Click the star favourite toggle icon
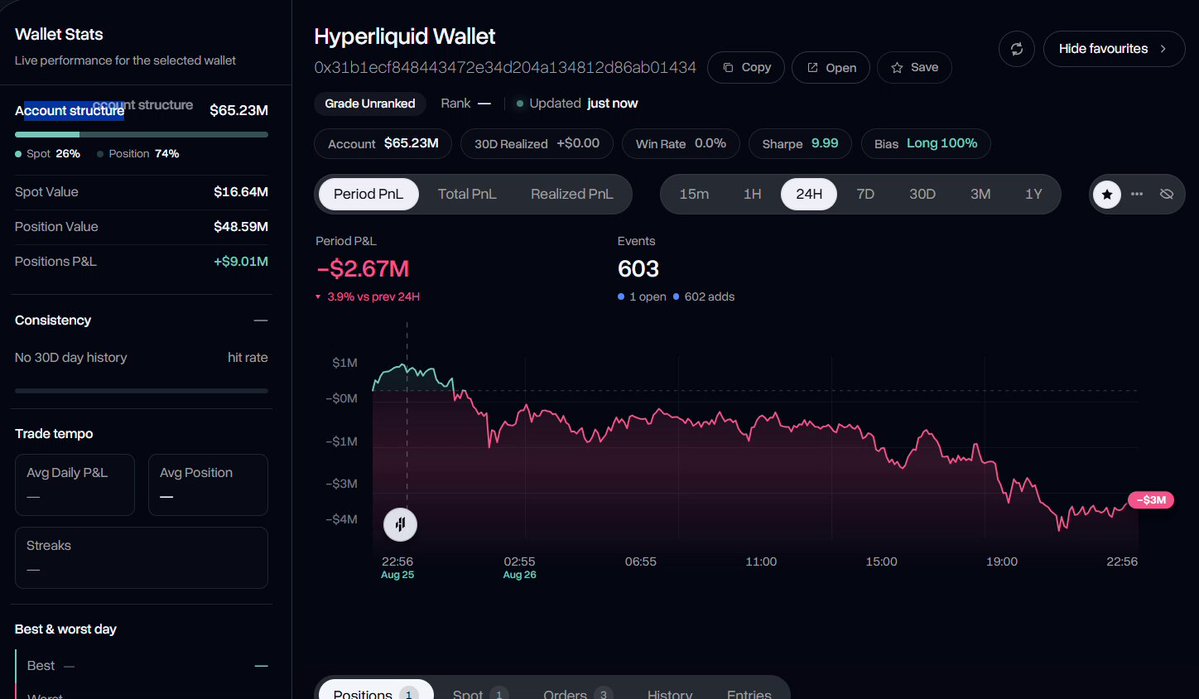This screenshot has height=699, width=1199. pos(1106,194)
